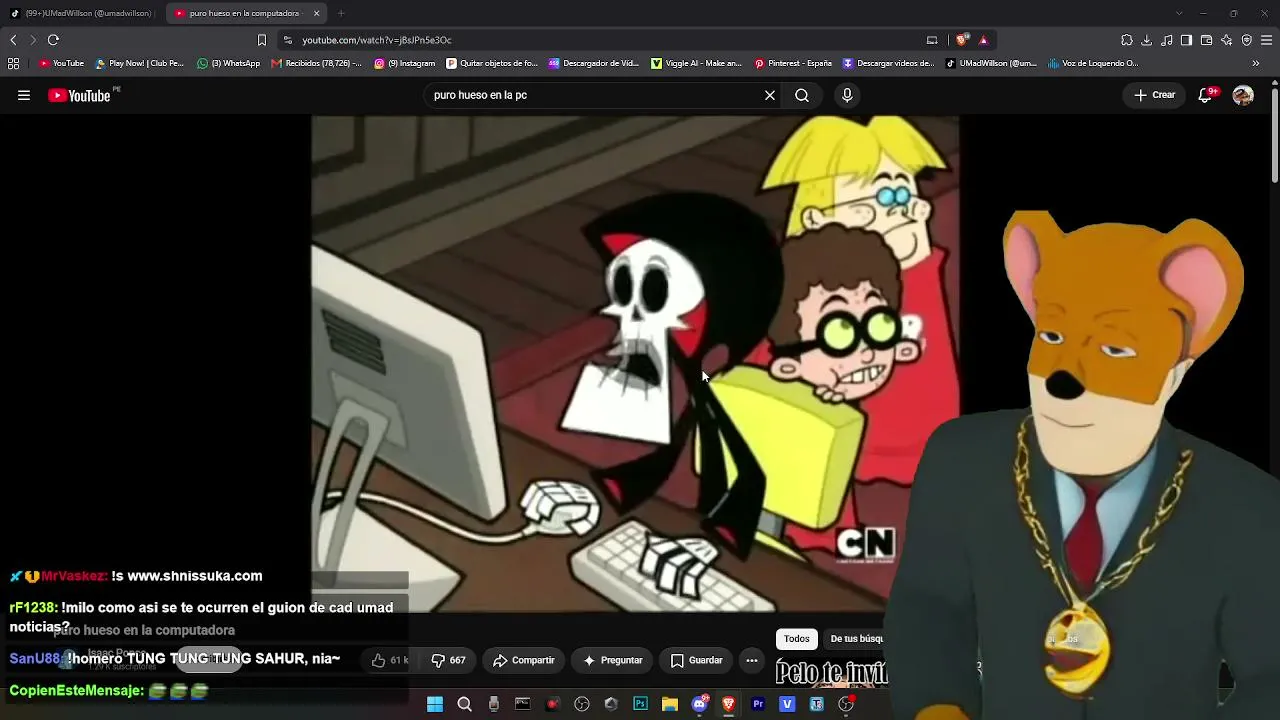Click the cartoon video player frame
The image size is (1280, 720).
(x=635, y=364)
